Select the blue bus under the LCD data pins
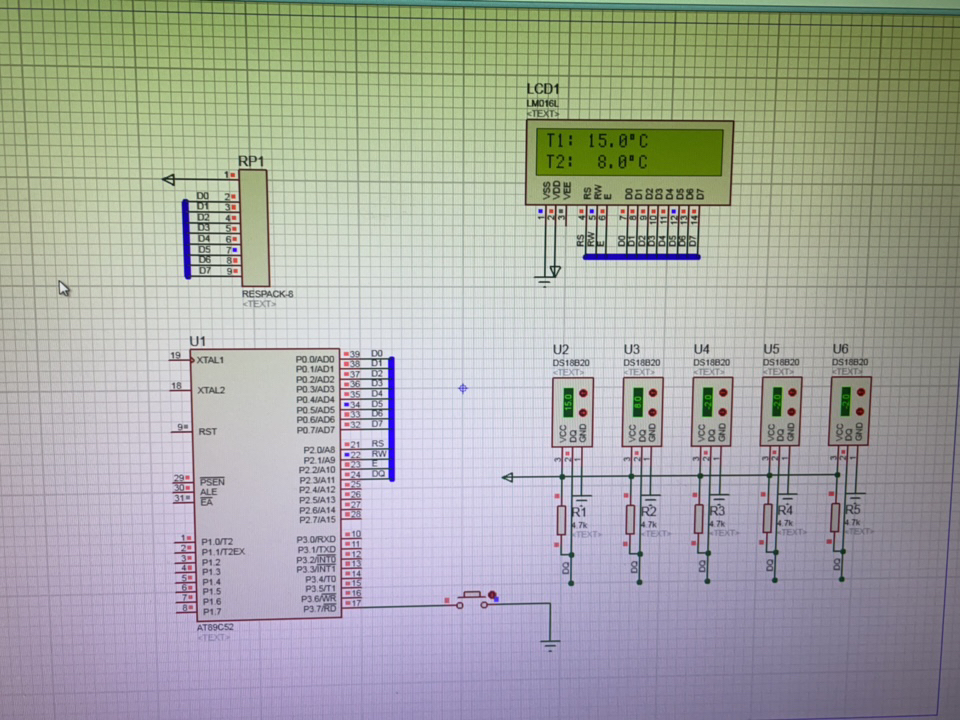The height and width of the screenshot is (720, 960). [642, 257]
